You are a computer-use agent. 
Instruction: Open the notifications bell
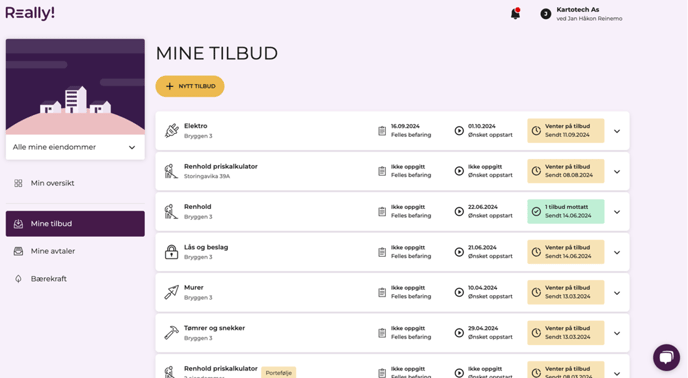pos(515,14)
